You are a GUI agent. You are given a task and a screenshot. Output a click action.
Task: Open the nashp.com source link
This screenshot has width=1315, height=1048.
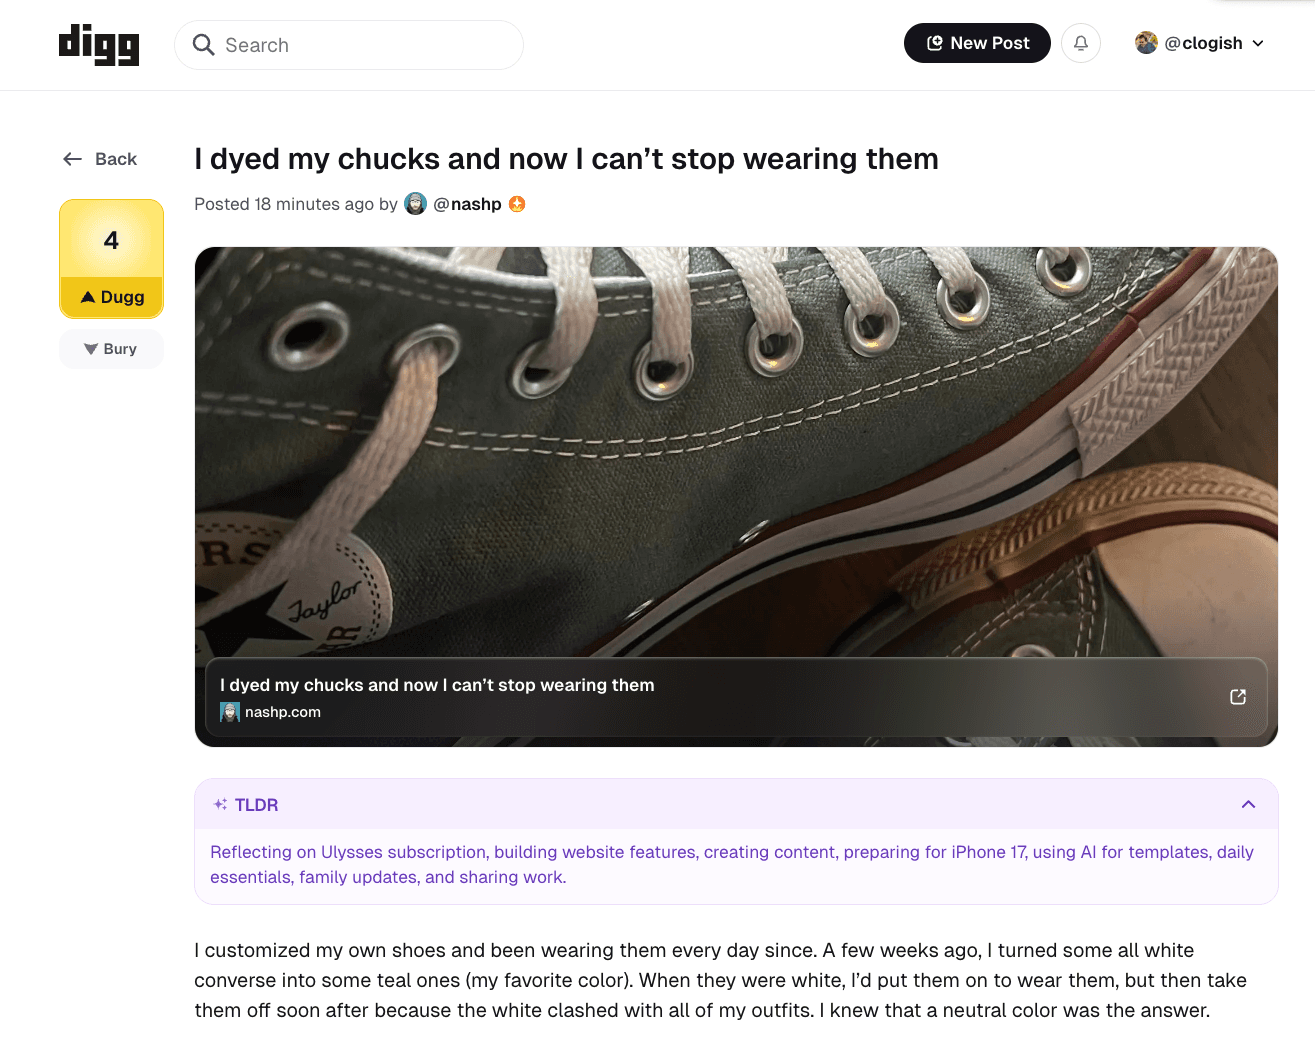click(283, 712)
